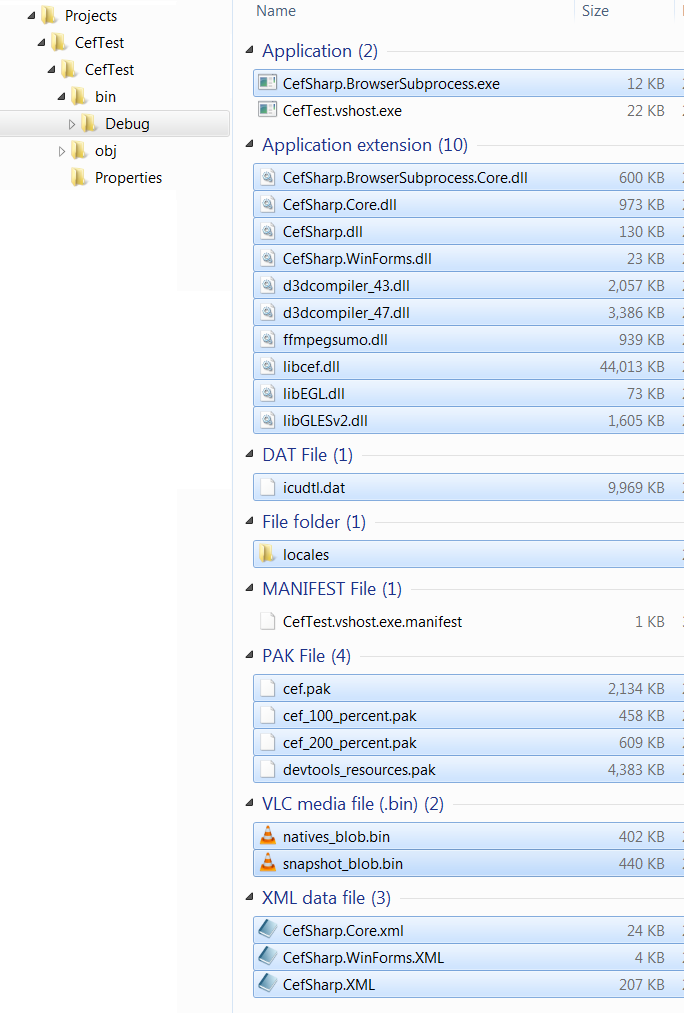The image size is (684, 1013).
Task: Select the Projects folder label in tree
Action: 91,16
